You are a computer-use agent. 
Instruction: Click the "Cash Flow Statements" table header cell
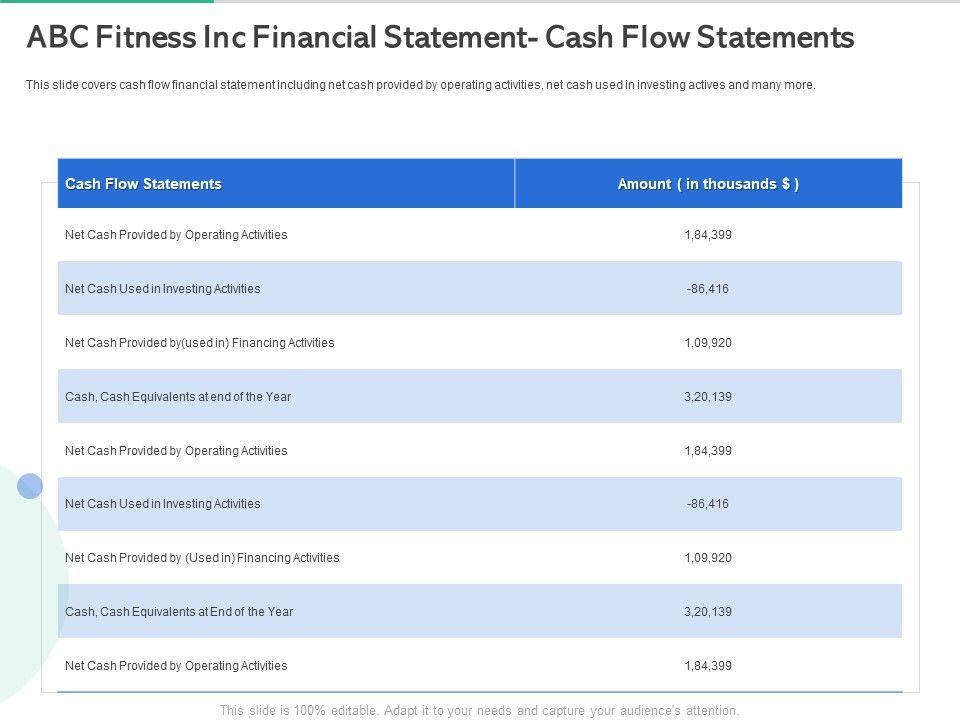click(x=143, y=184)
